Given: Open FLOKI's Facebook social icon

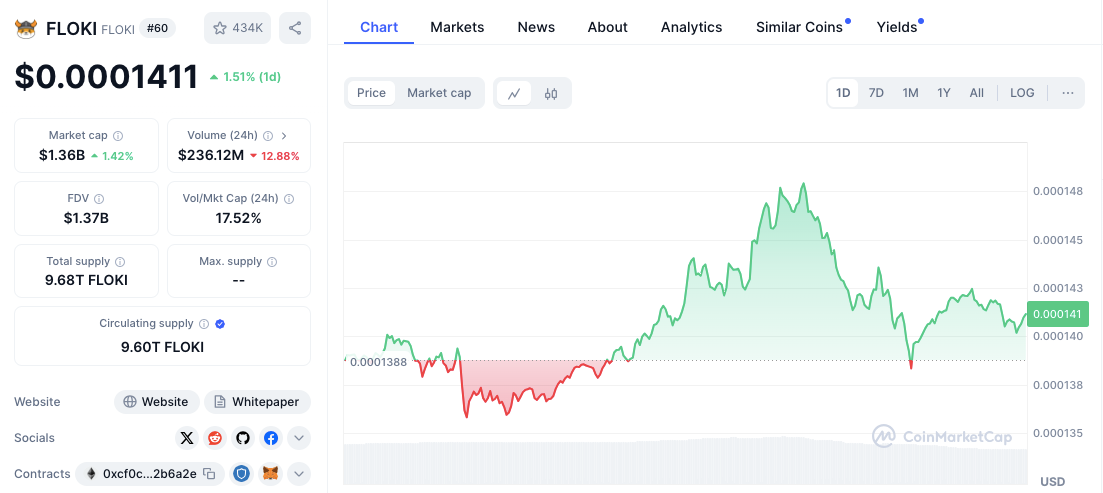Looking at the screenshot, I should [x=271, y=438].
